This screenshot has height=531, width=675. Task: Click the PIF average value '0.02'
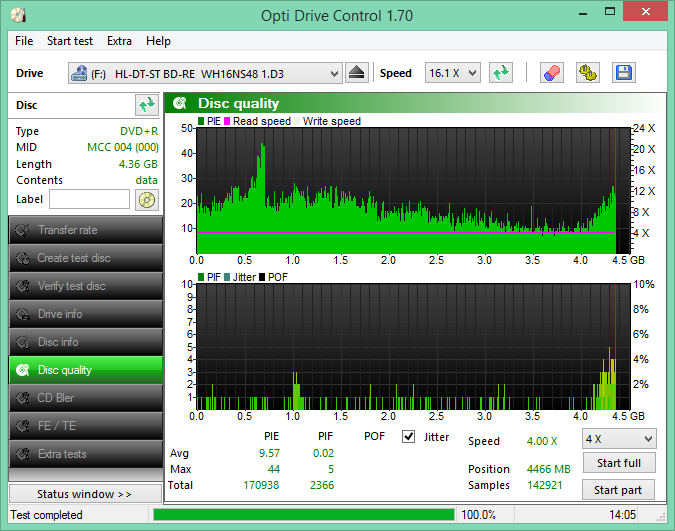point(323,453)
